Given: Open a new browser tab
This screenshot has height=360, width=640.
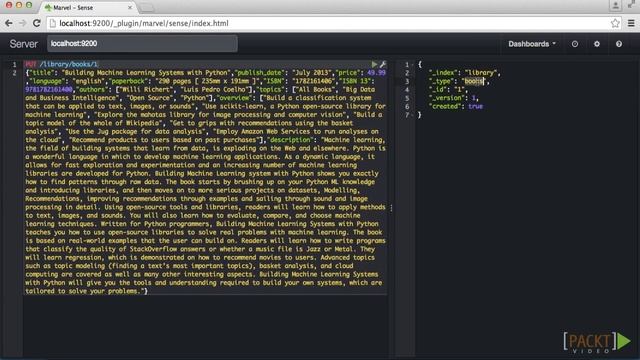Looking at the screenshot, I should [x=147, y=8].
